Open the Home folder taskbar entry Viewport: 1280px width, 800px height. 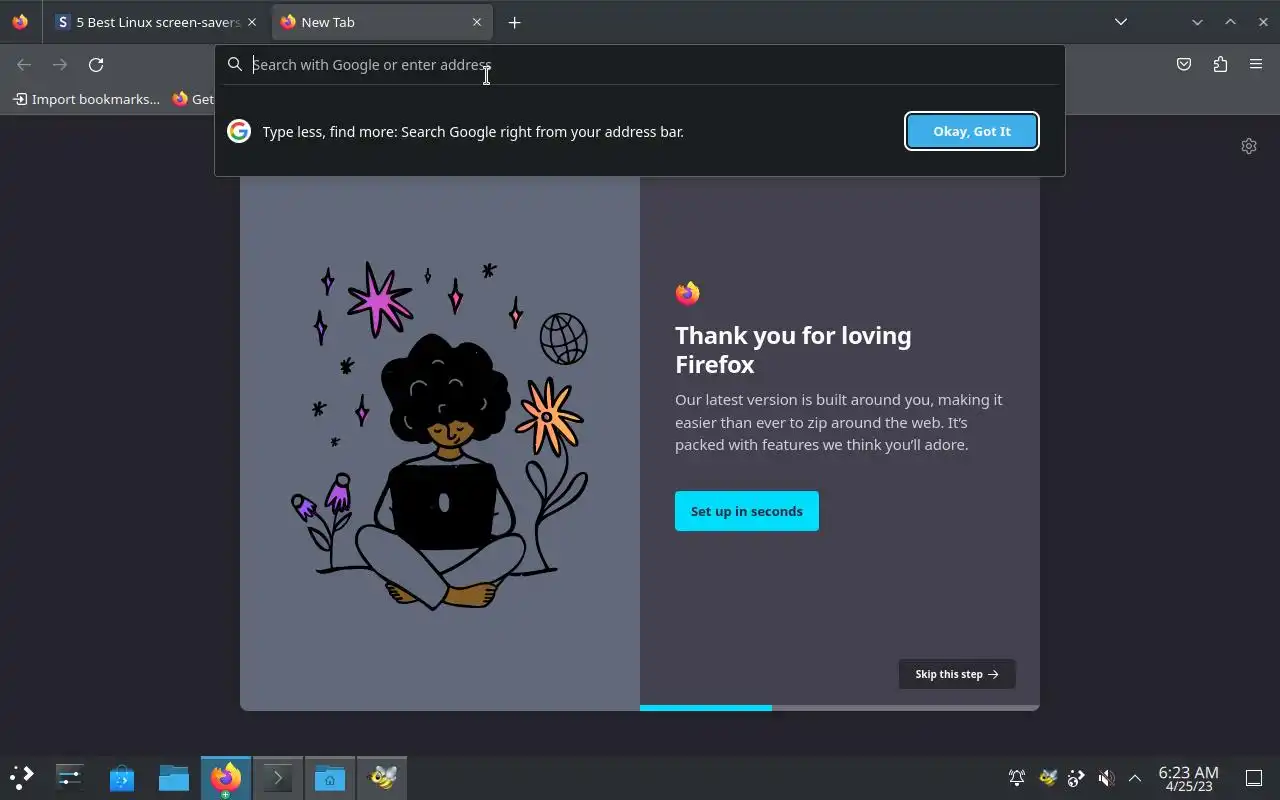[x=329, y=777]
